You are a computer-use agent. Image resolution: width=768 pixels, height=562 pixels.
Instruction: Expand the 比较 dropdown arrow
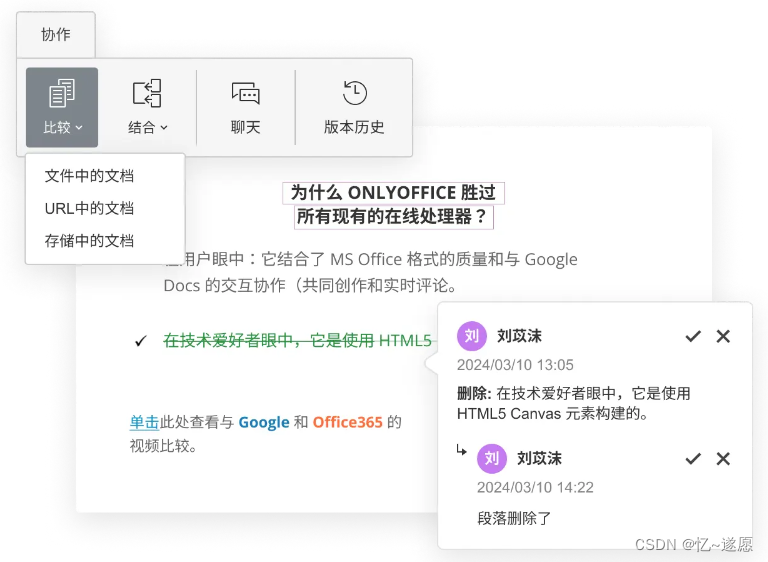pyautogui.click(x=79, y=128)
